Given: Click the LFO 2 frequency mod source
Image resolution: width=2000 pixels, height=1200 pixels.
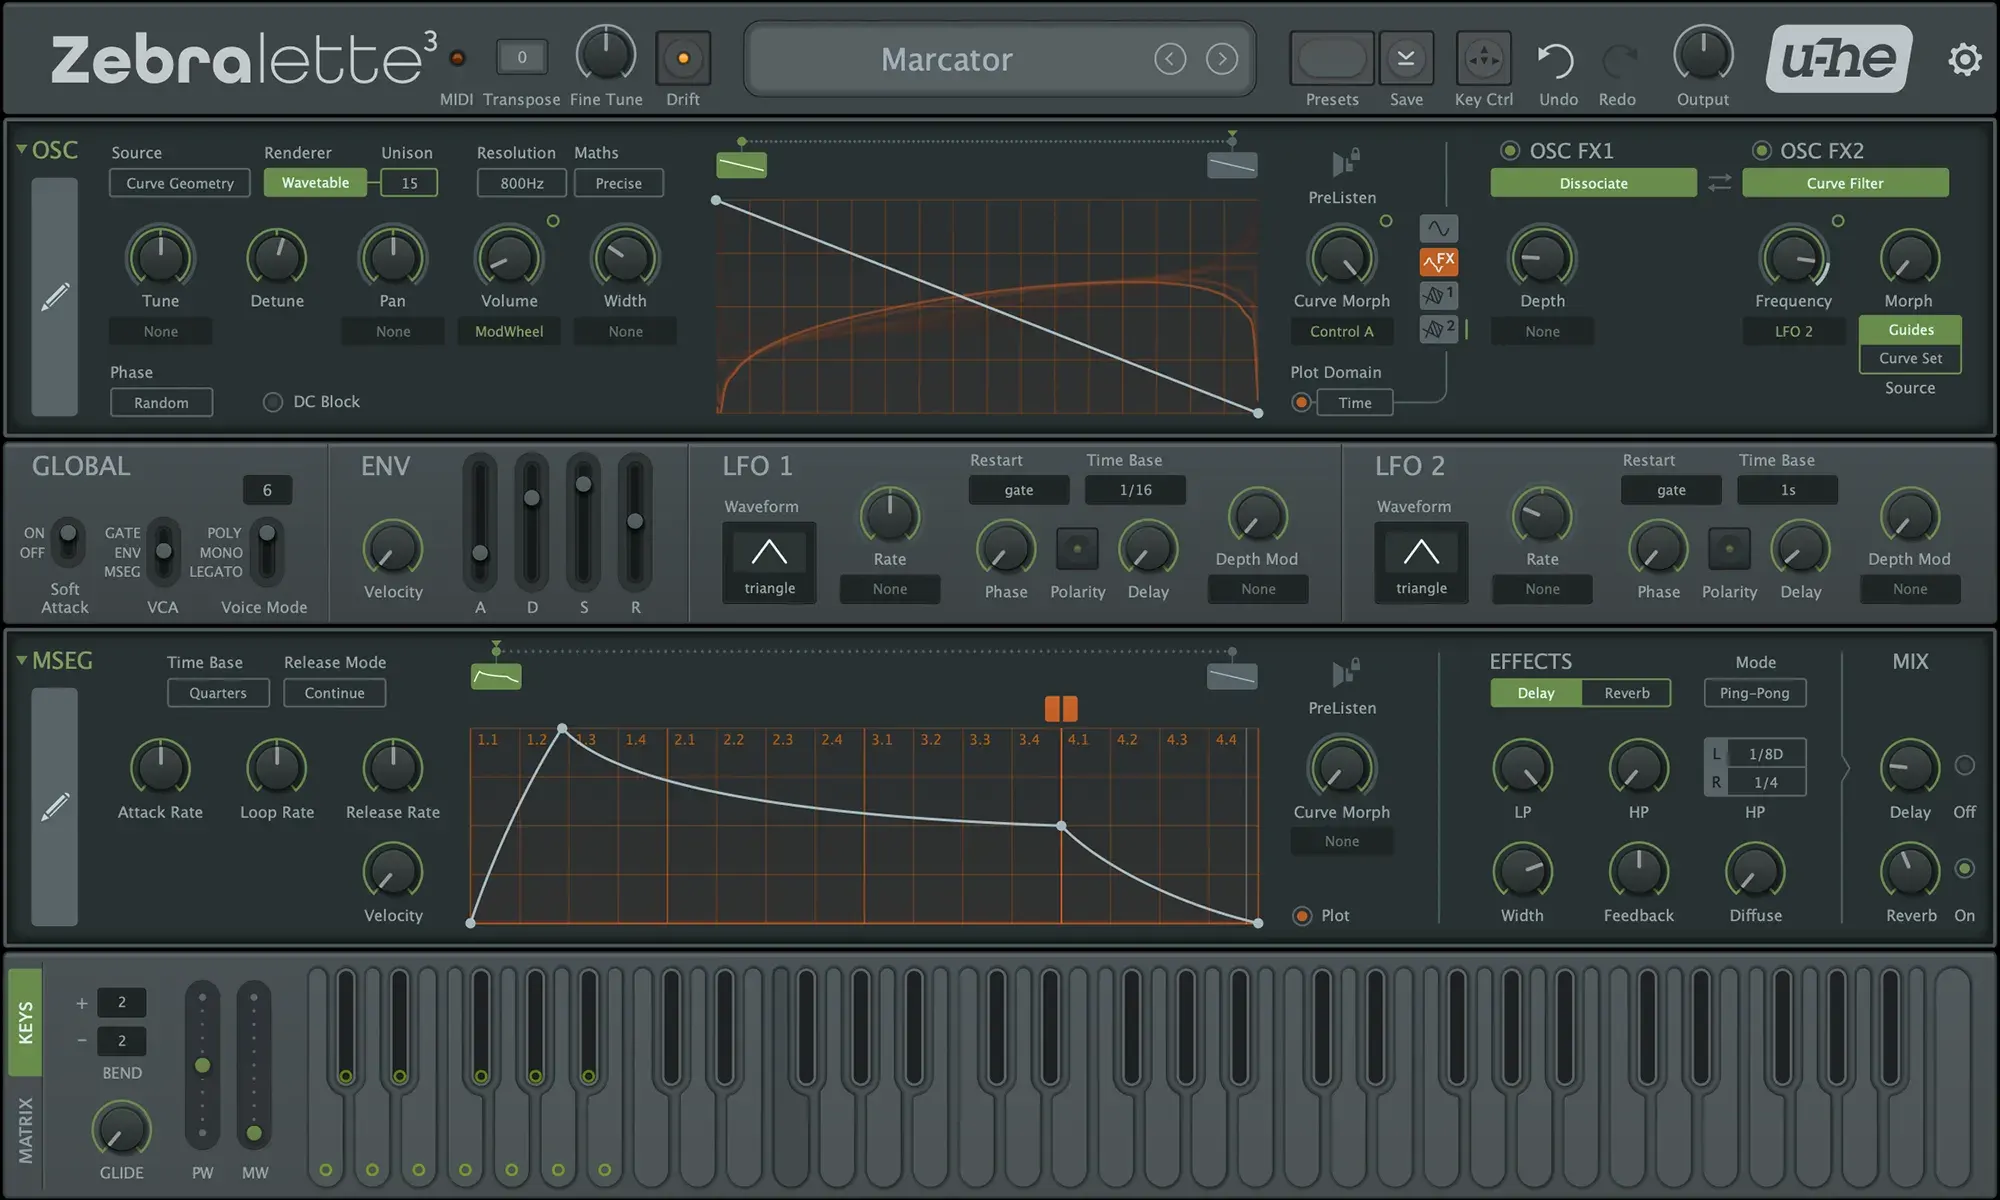Looking at the screenshot, I should click(1794, 332).
